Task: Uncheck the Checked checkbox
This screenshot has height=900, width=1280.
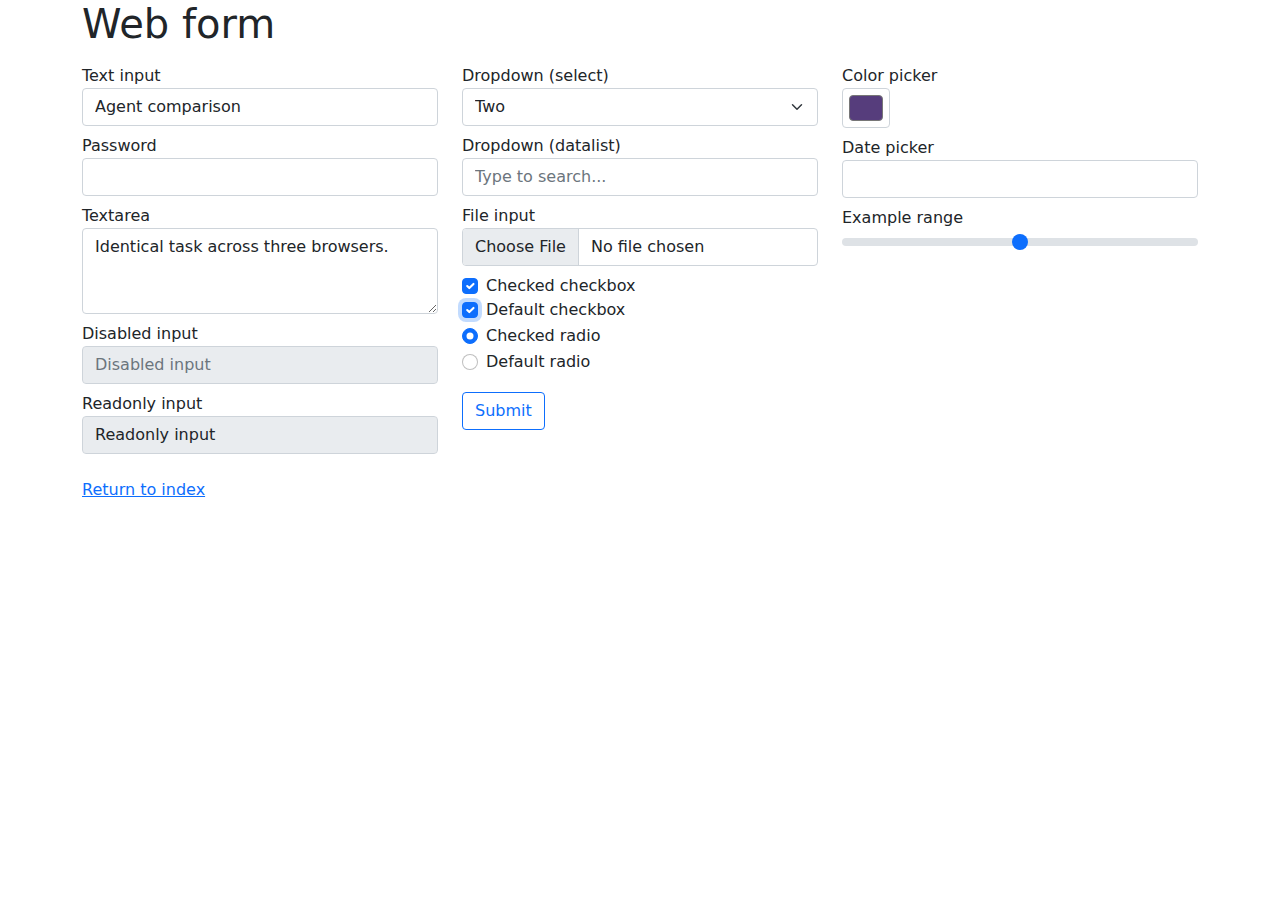Action: point(470,286)
